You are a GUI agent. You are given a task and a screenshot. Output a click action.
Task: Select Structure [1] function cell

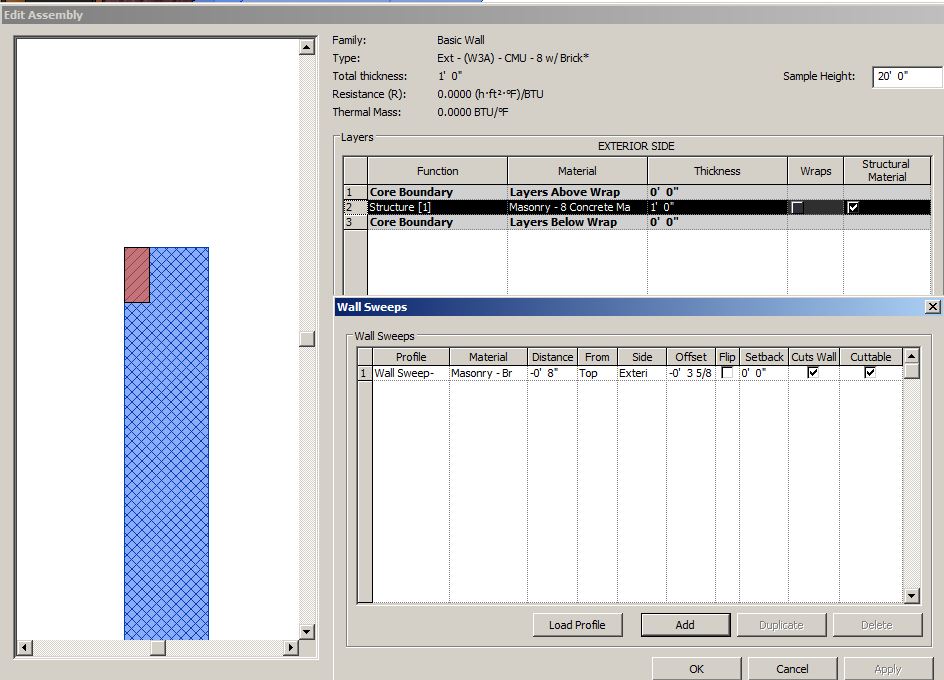tap(437, 207)
